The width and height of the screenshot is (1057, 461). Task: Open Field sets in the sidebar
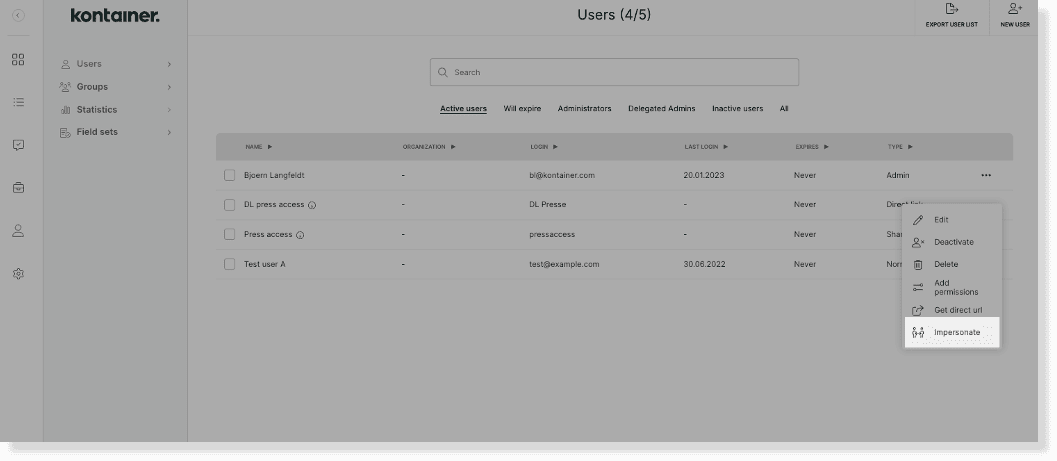pos(97,132)
